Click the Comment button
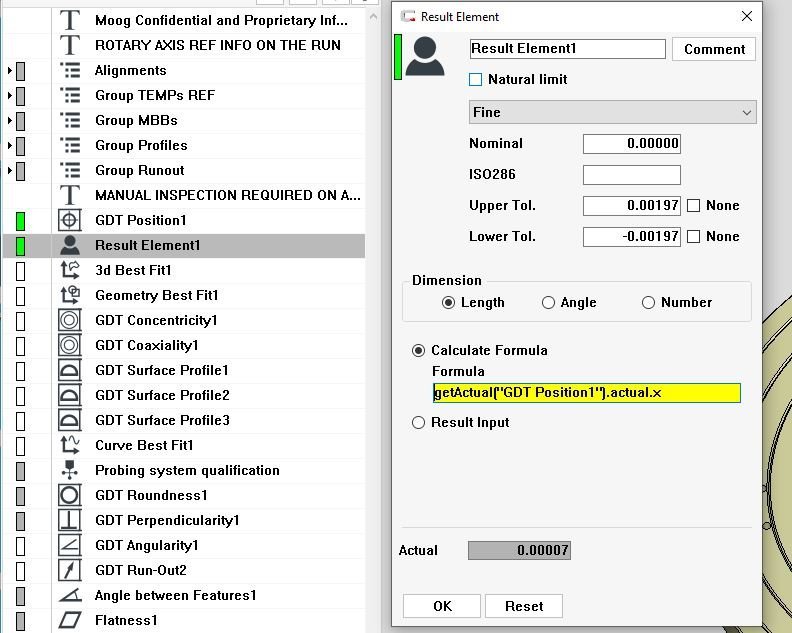The image size is (792, 633). (x=714, y=49)
